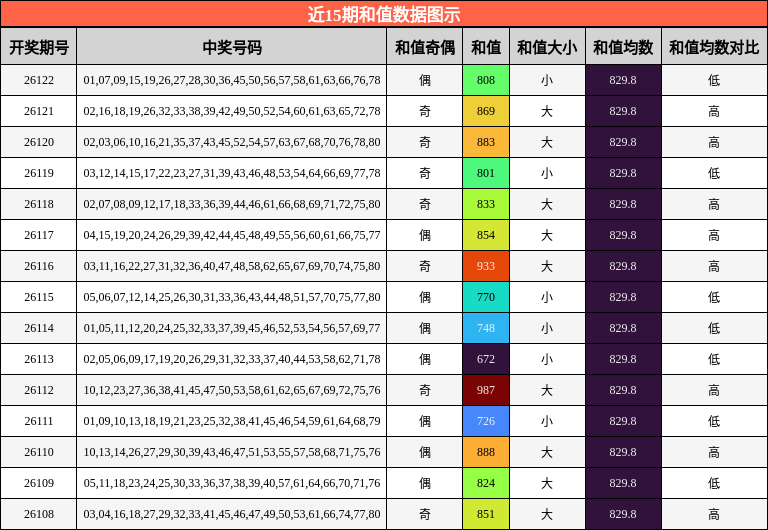Viewport: 768px width, 530px height.
Task: Click the 低 comparison cell in row 26109
Action: pyautogui.click(x=714, y=483)
